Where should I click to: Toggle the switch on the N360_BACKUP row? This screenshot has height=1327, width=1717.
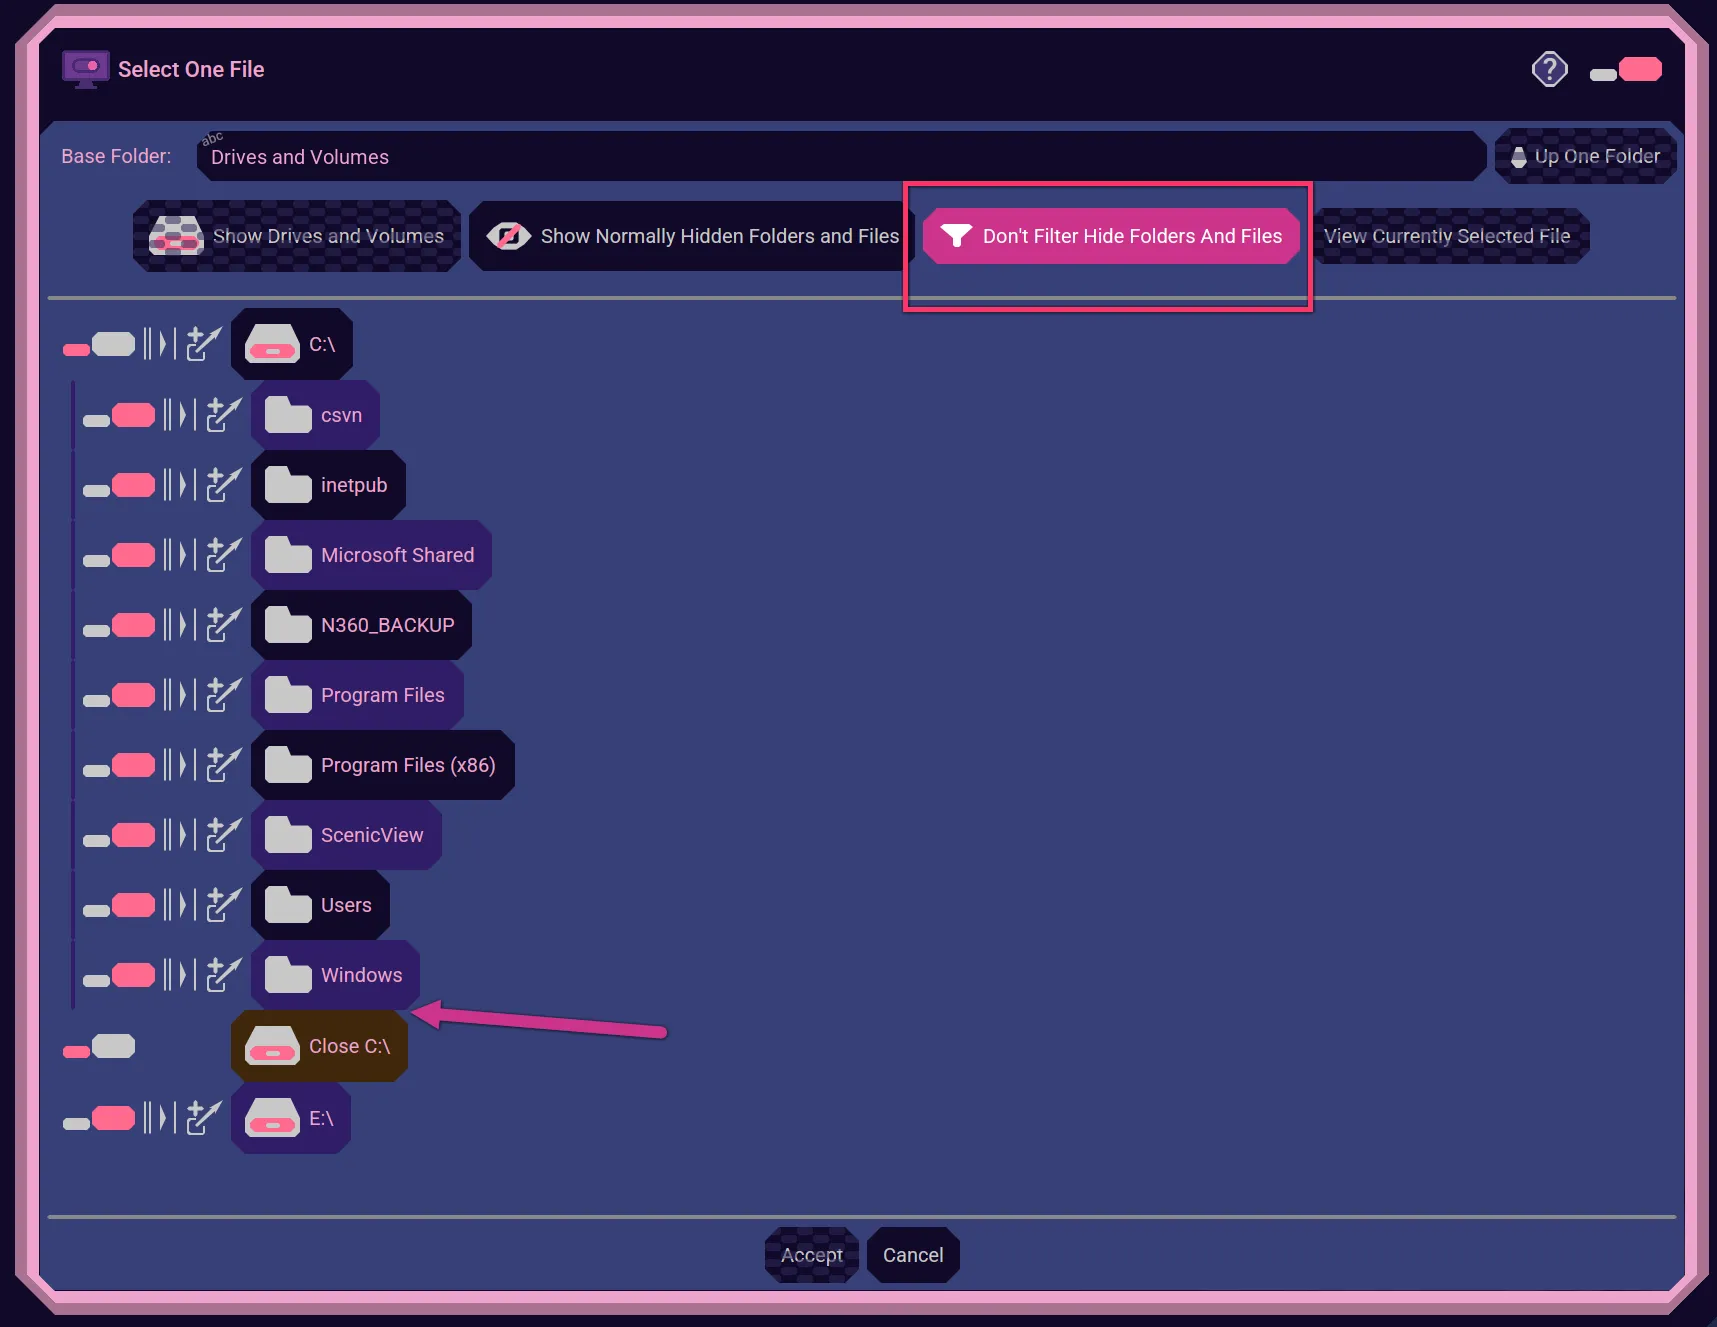pos(119,626)
